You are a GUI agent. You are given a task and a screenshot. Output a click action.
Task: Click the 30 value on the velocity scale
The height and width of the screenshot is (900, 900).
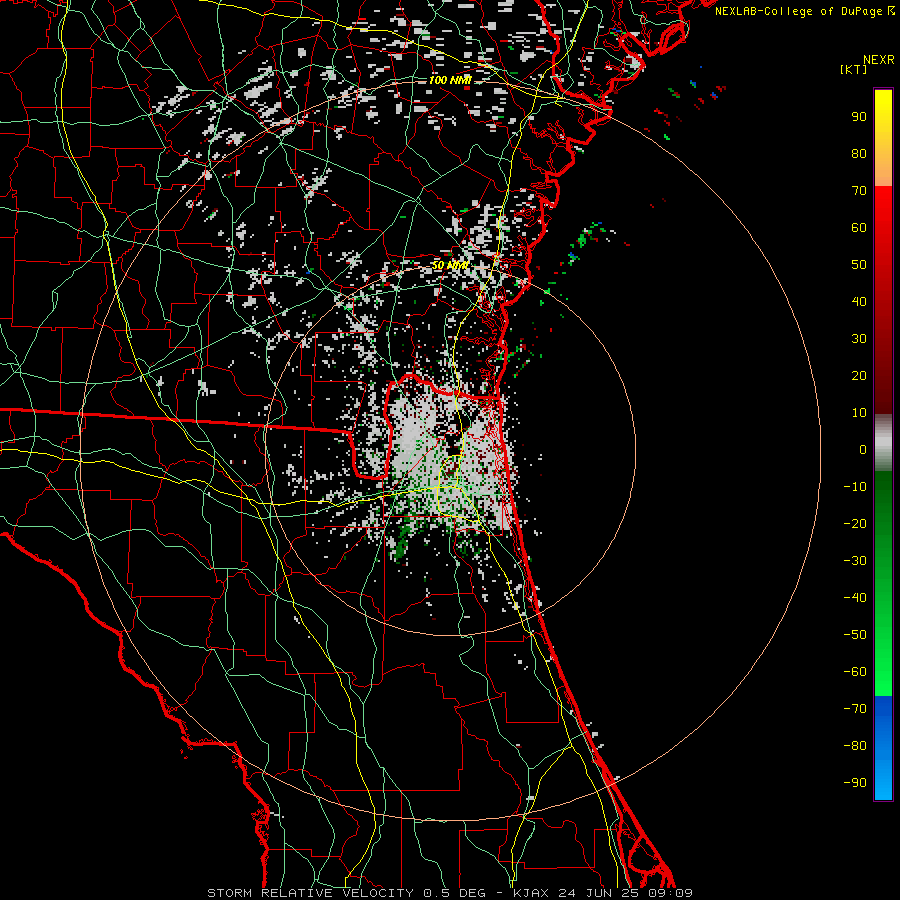pyautogui.click(x=859, y=339)
